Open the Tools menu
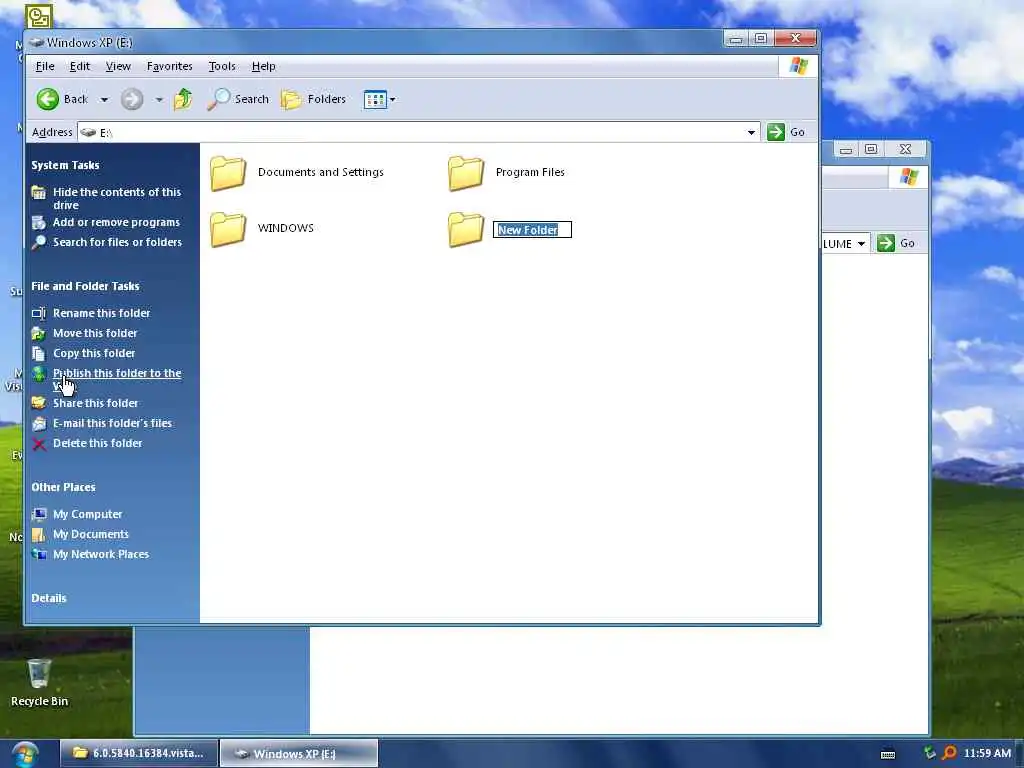 coord(221,66)
